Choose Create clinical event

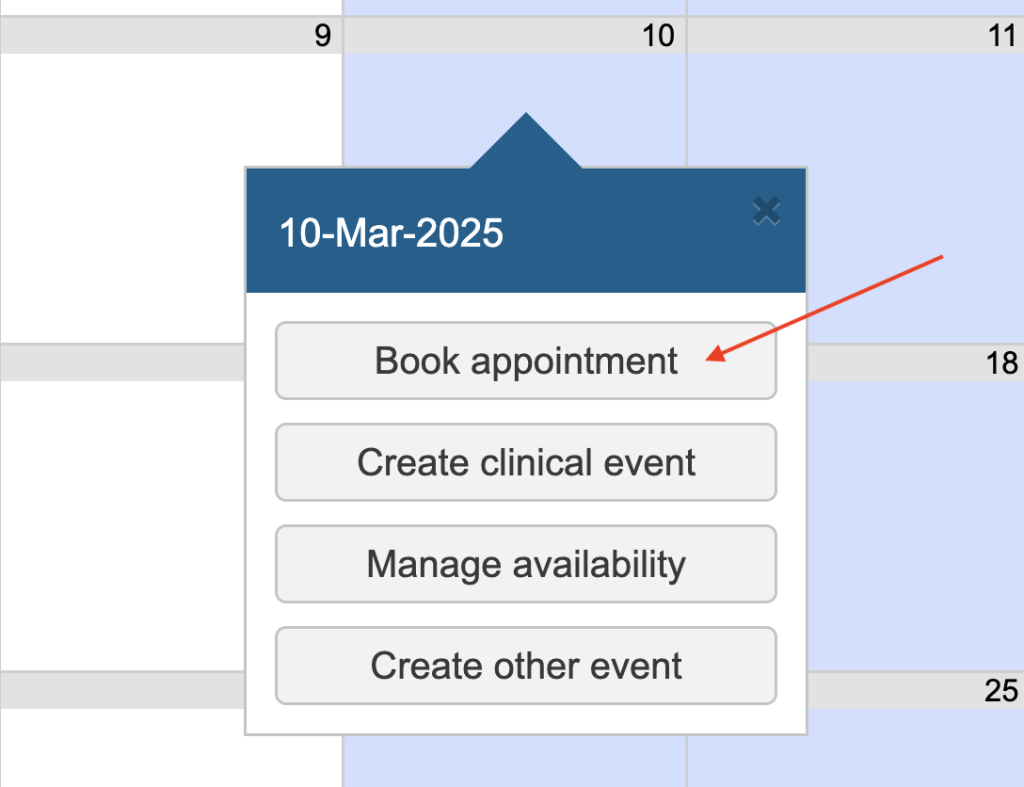tap(526, 463)
